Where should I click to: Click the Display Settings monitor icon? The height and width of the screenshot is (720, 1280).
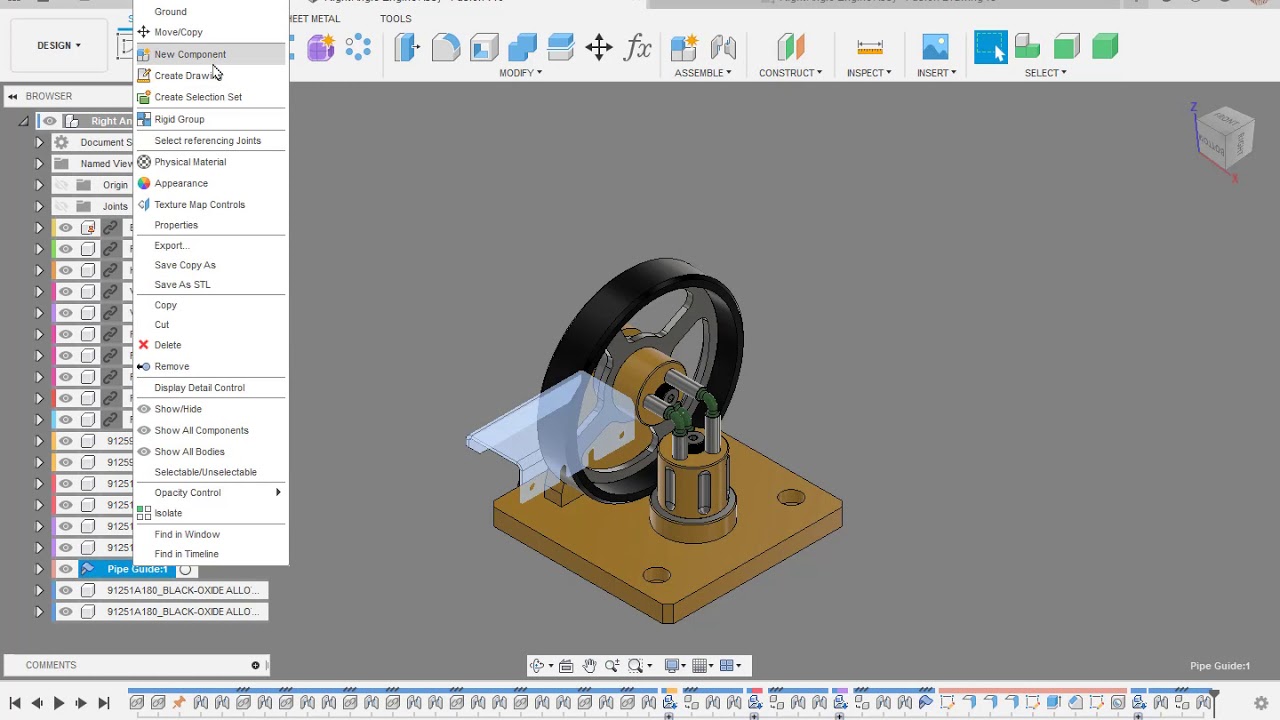pyautogui.click(x=672, y=666)
